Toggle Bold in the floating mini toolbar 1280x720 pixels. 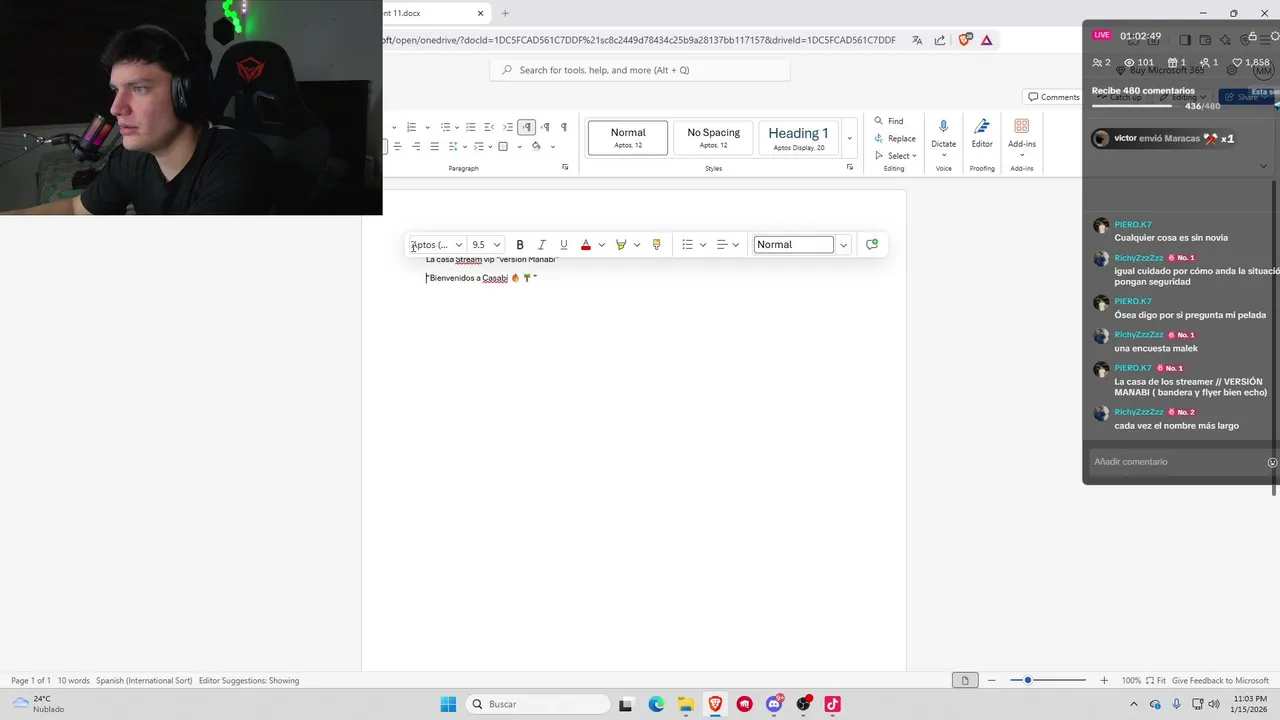pyautogui.click(x=520, y=245)
